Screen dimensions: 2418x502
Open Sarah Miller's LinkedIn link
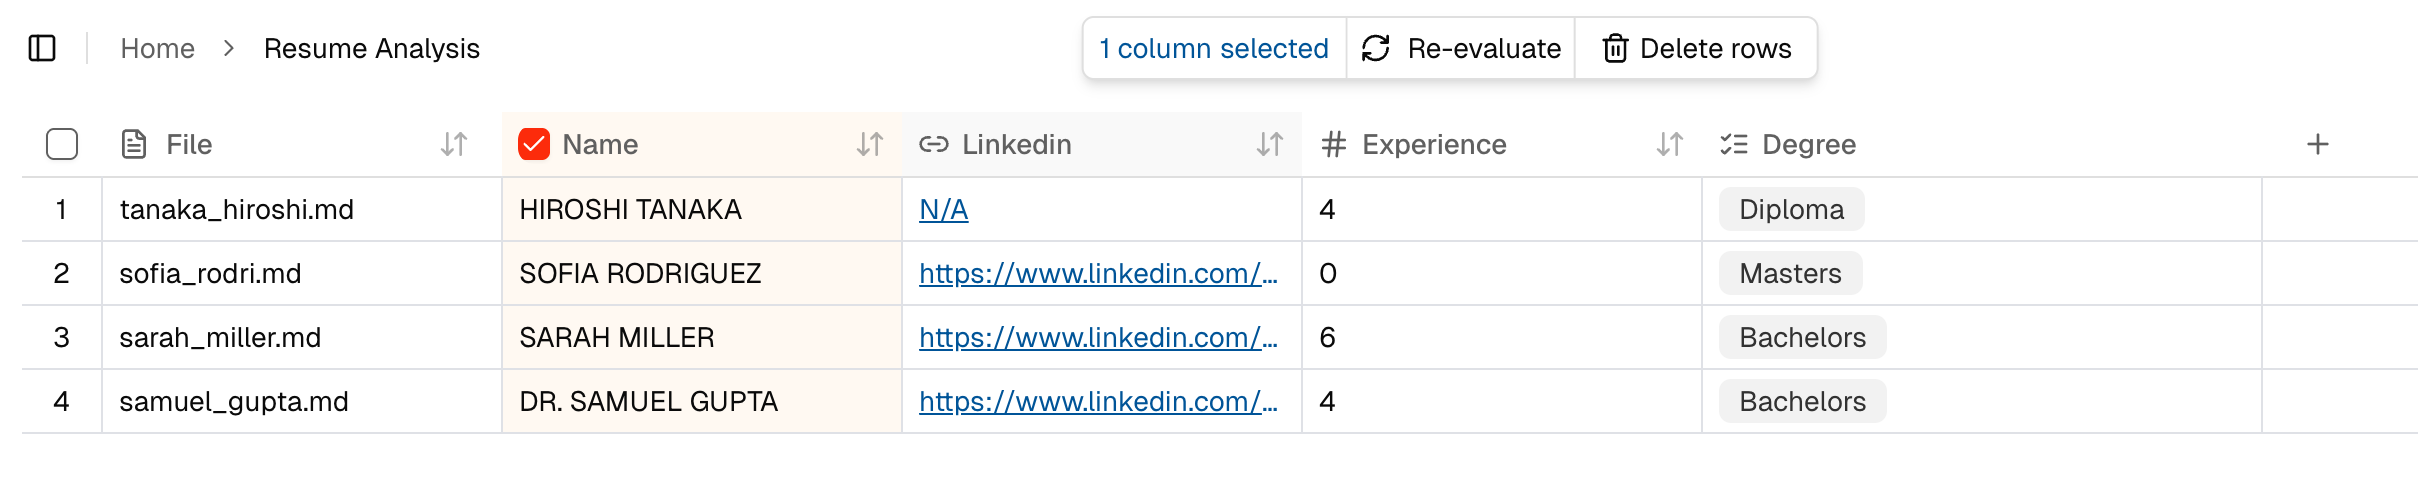(x=1097, y=337)
